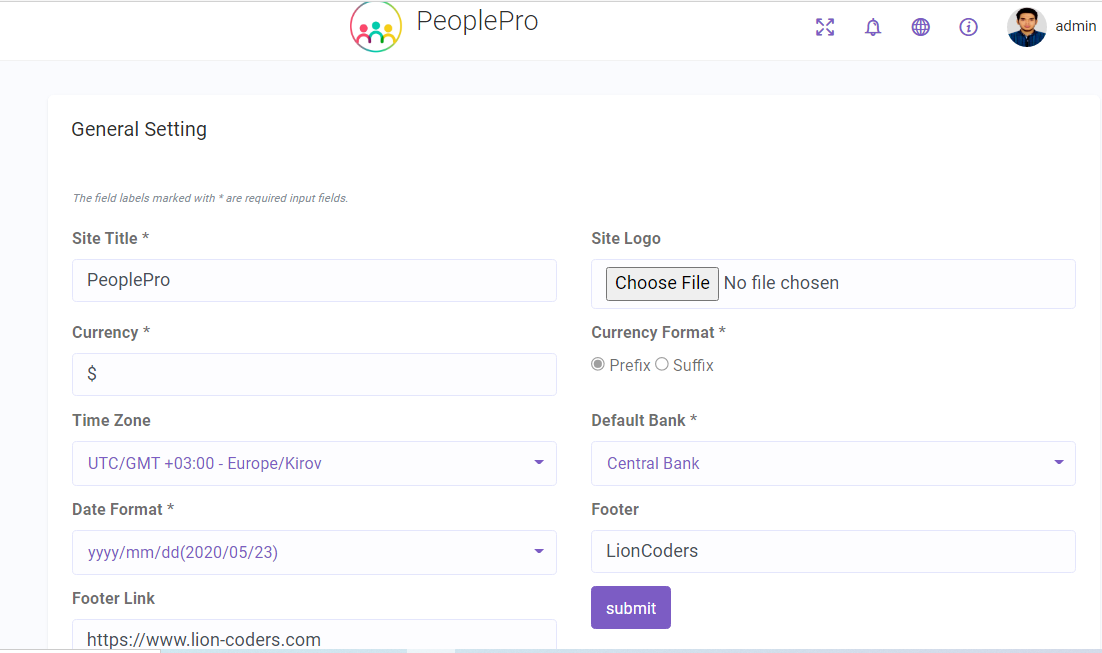
Task: Click the General Setting heading
Action: [x=139, y=129]
